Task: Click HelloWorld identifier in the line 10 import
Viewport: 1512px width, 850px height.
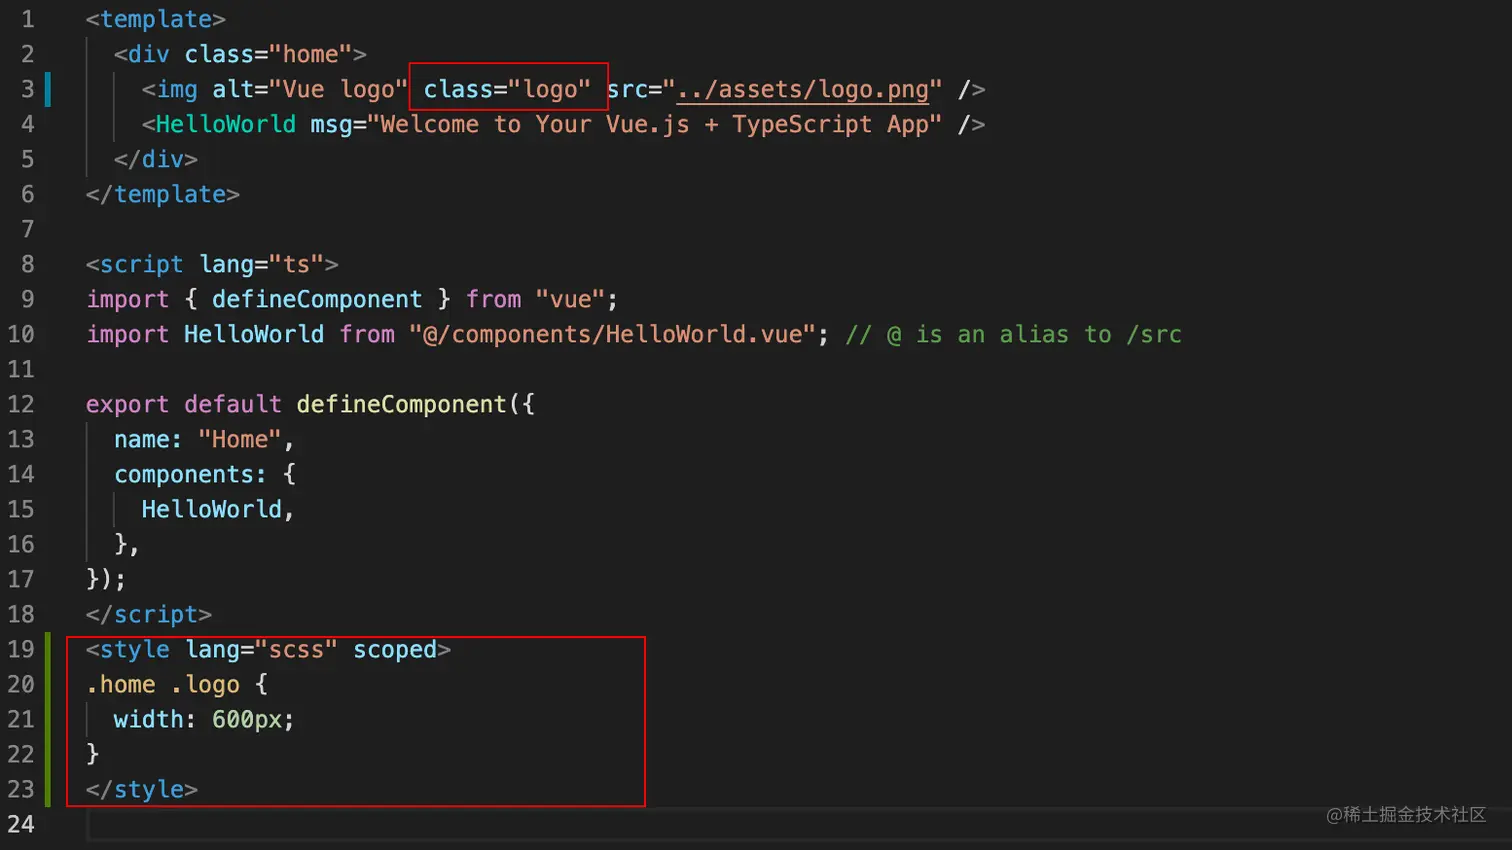Action: pyautogui.click(x=254, y=334)
